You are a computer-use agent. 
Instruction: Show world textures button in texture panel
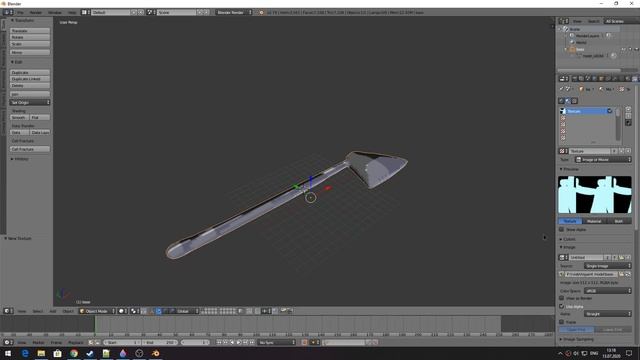pyautogui.click(x=561, y=100)
